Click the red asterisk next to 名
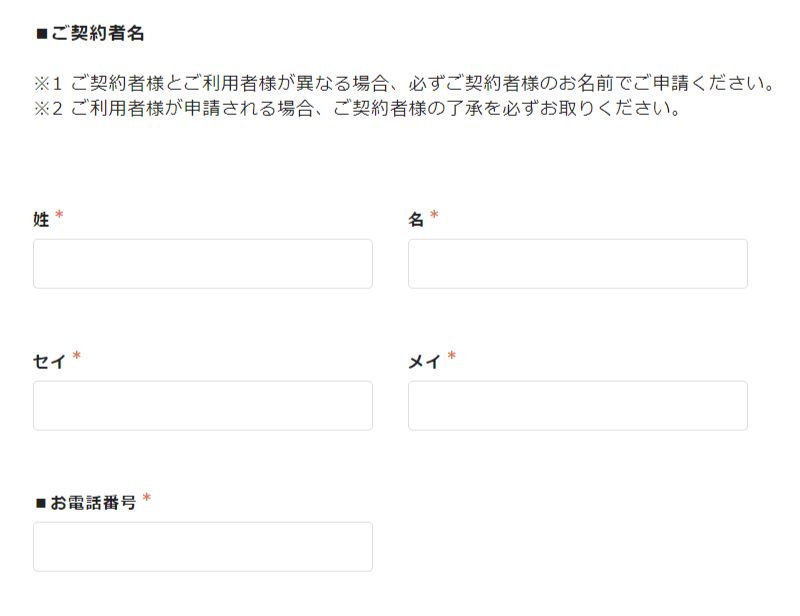The image size is (800, 616). [x=432, y=212]
